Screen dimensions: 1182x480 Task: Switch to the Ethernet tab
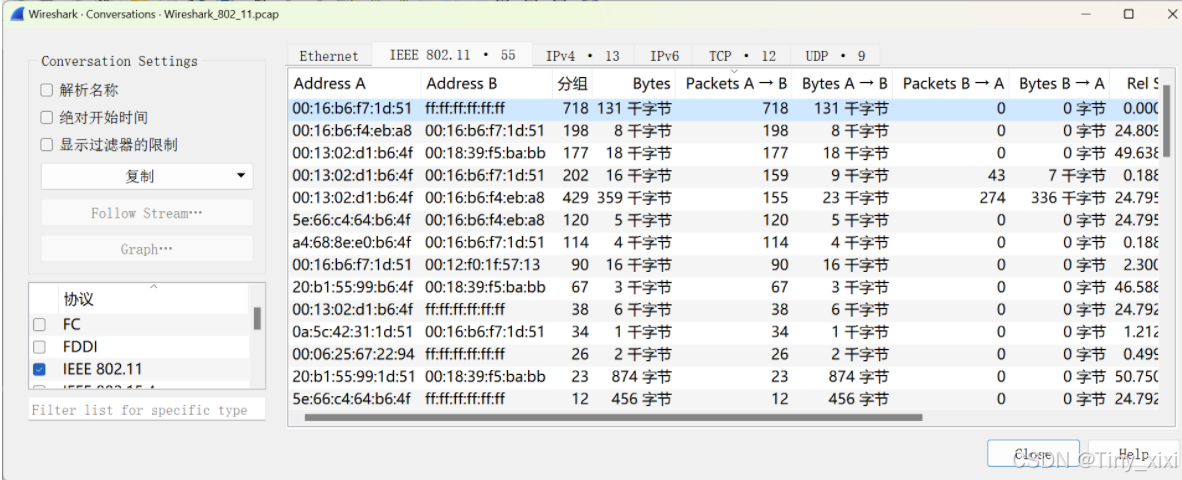click(x=329, y=56)
